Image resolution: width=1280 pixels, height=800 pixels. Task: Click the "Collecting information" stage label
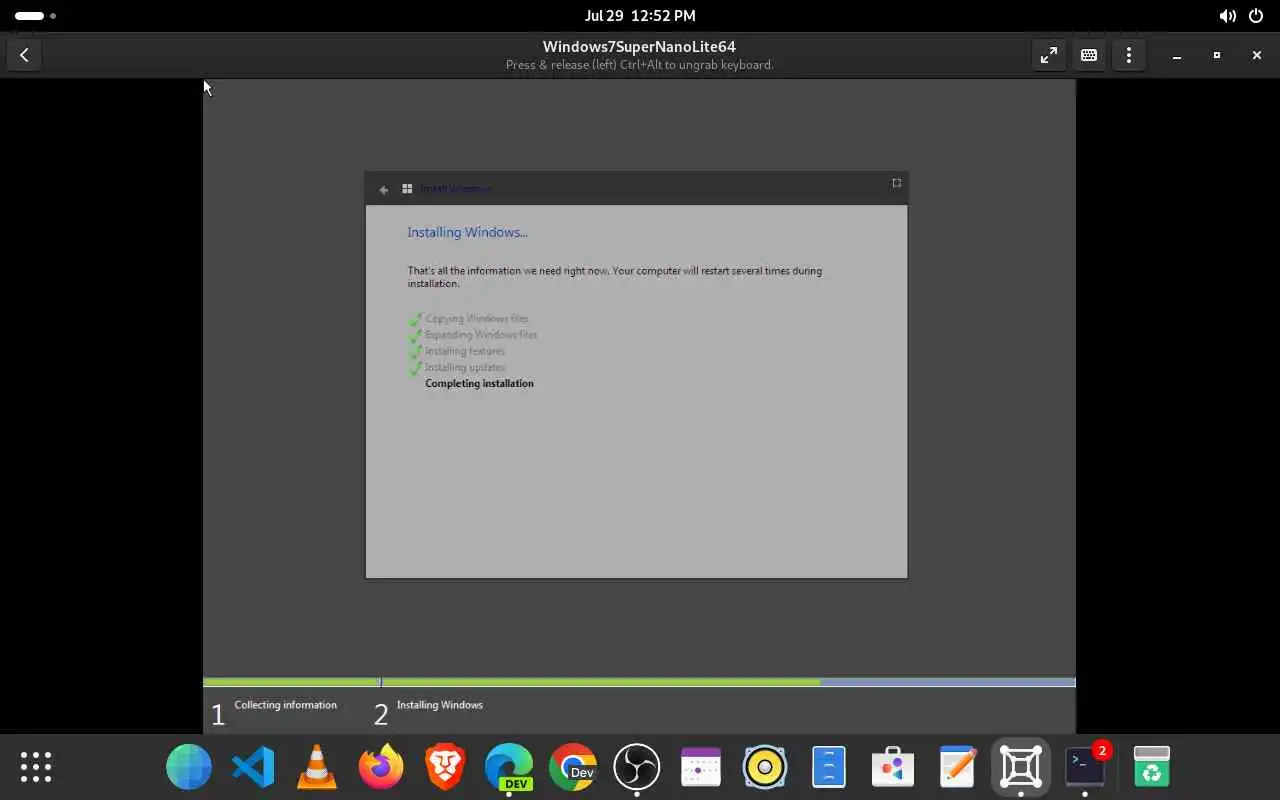(285, 705)
